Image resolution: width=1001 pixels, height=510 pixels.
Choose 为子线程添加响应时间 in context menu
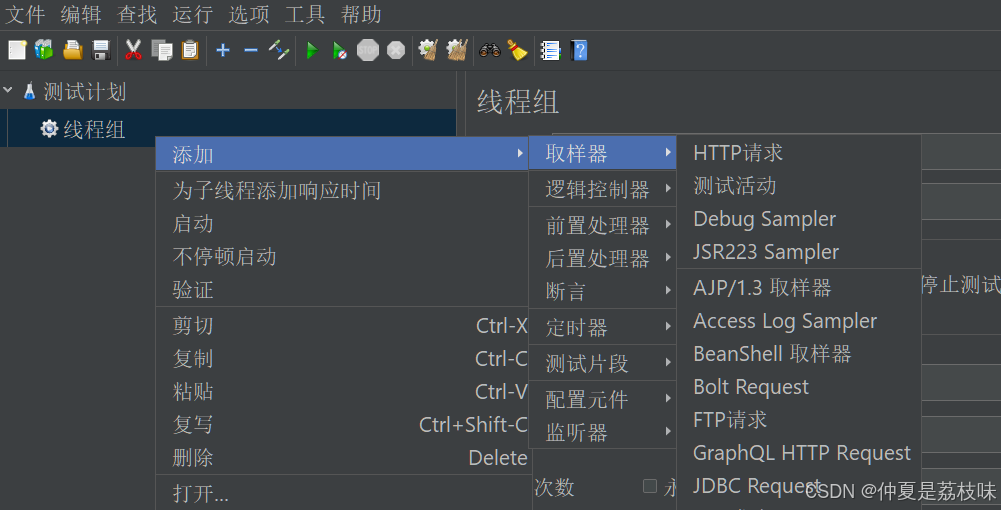tap(342, 190)
